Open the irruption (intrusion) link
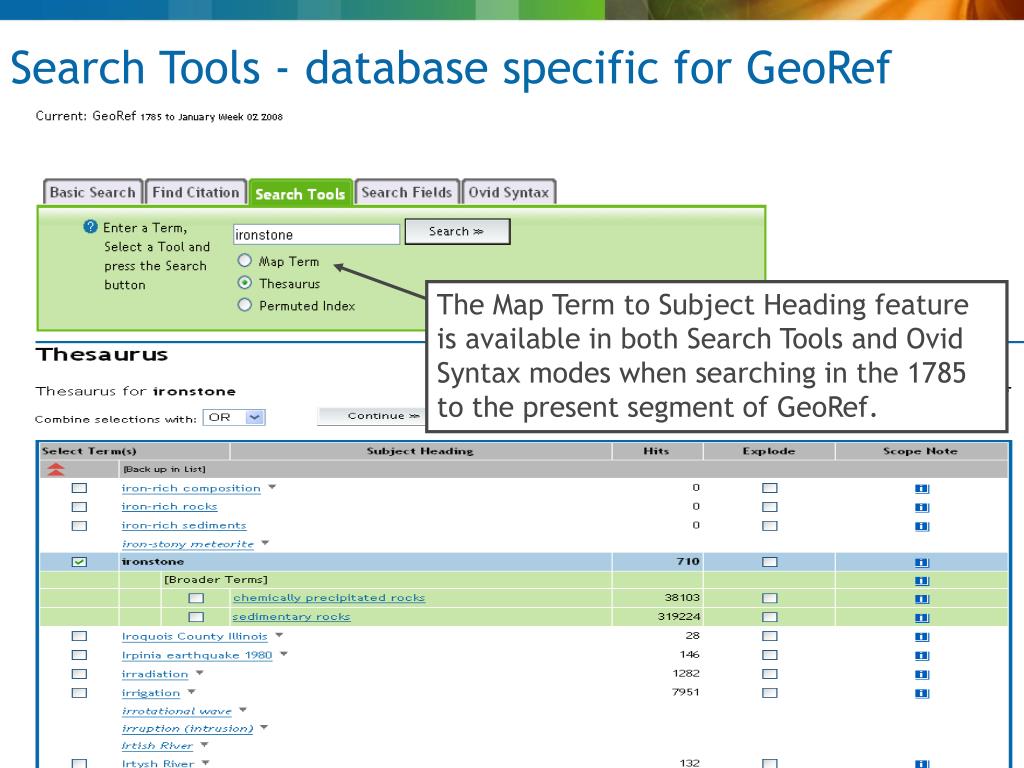This screenshot has width=1024, height=768. tap(187, 728)
